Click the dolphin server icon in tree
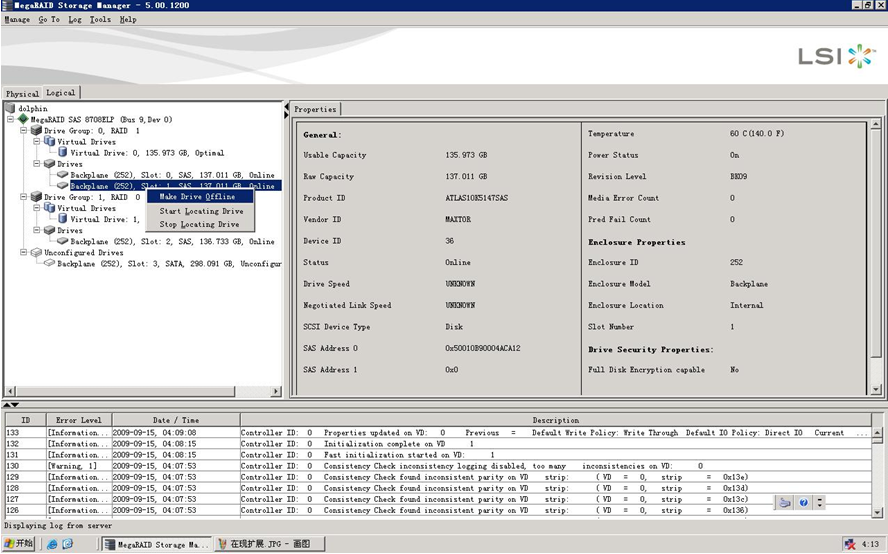The image size is (888, 554). pyautogui.click(x=10, y=108)
